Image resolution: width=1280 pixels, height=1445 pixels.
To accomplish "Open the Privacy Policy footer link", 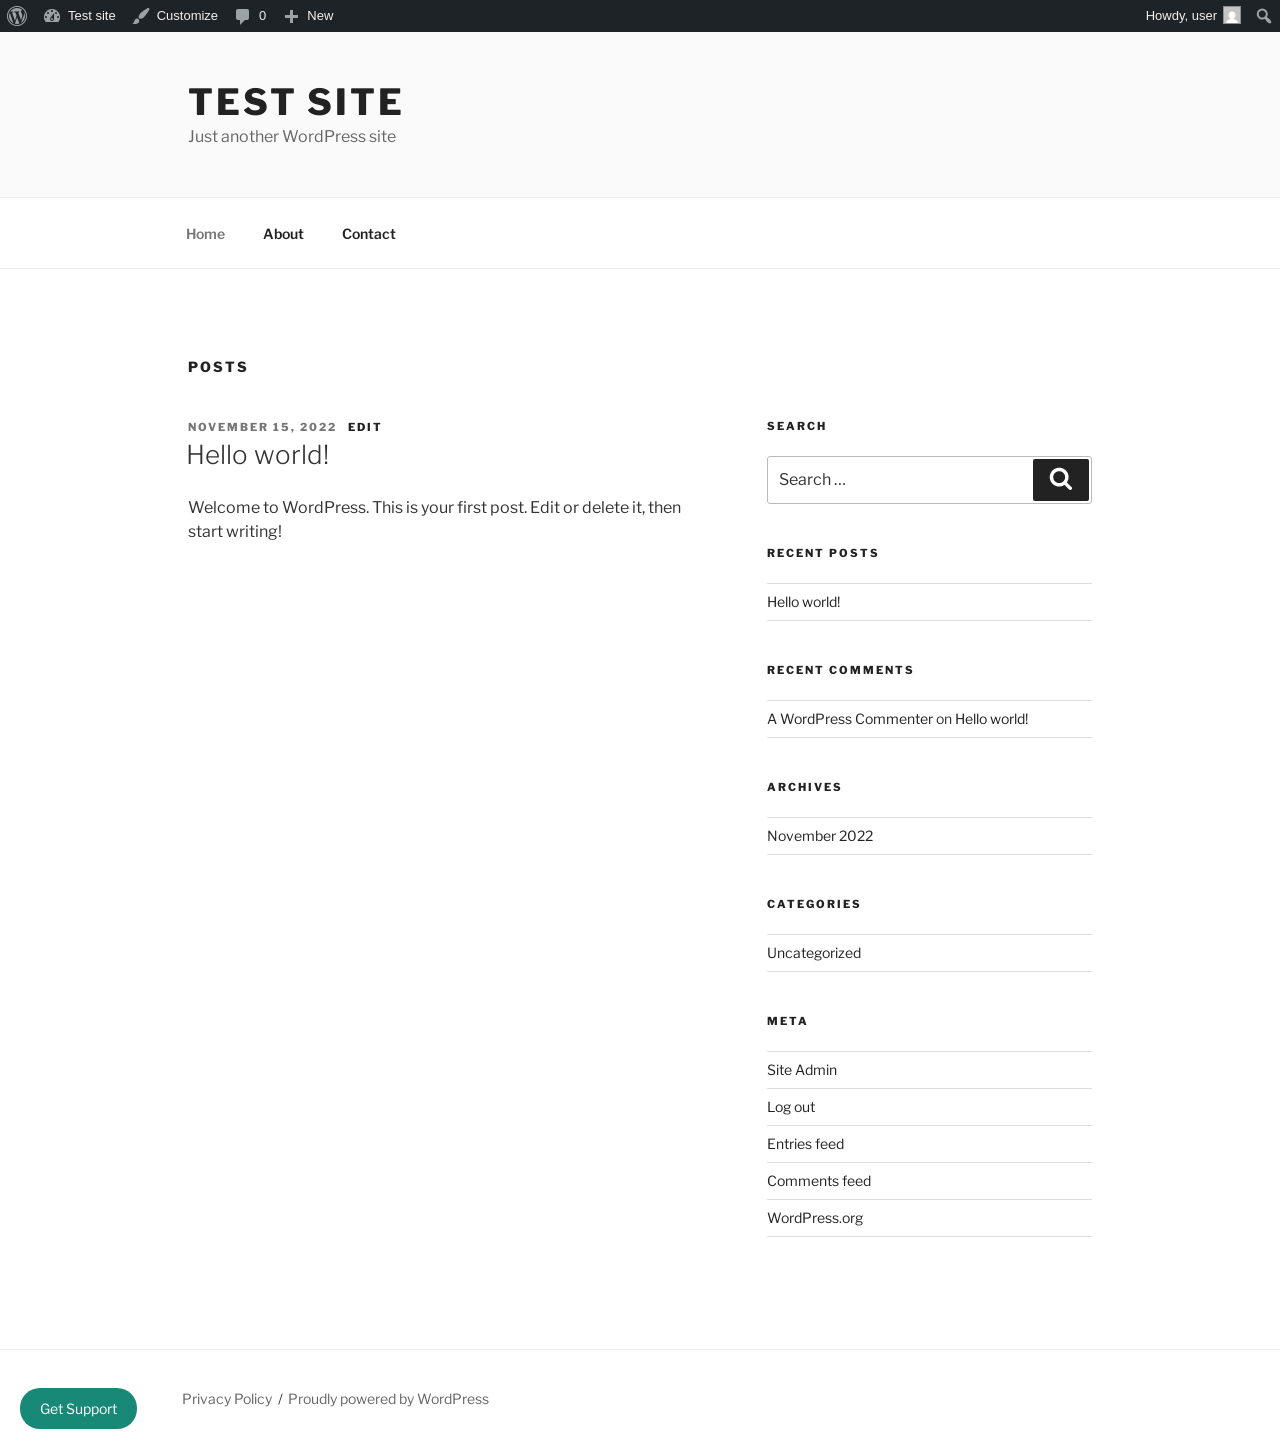I will 227,1399.
